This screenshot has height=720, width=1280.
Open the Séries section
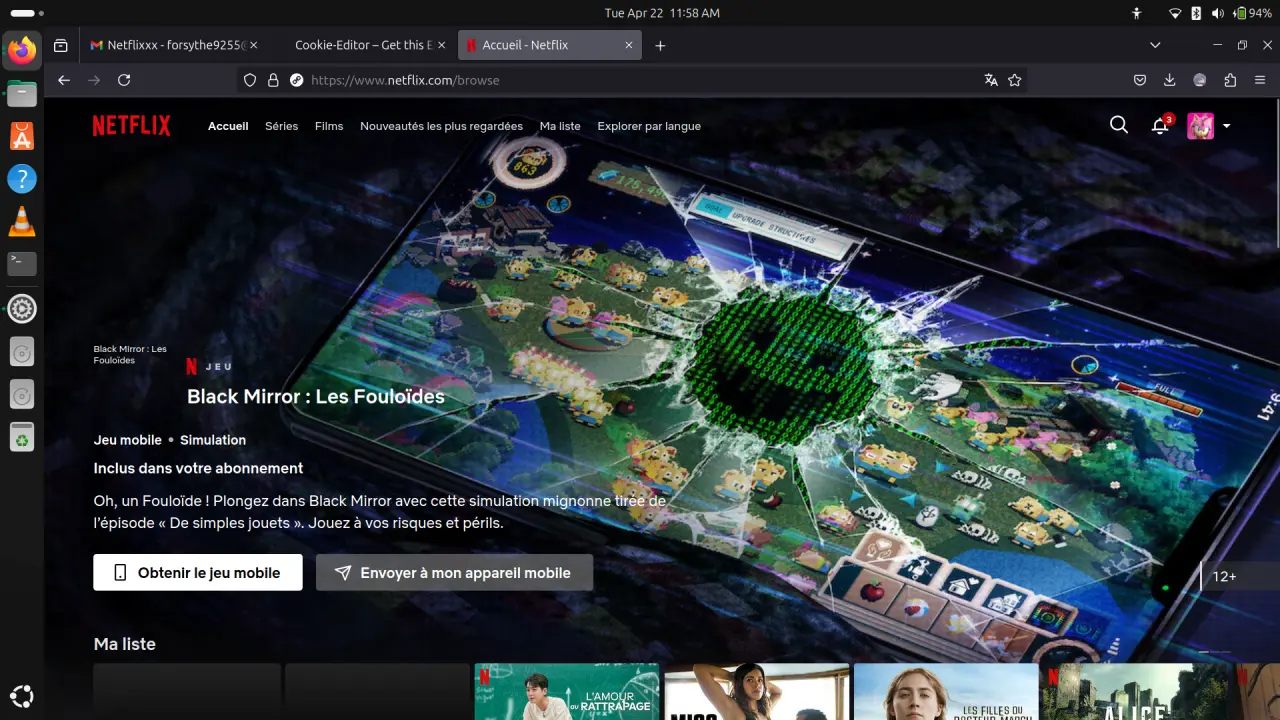click(x=281, y=126)
